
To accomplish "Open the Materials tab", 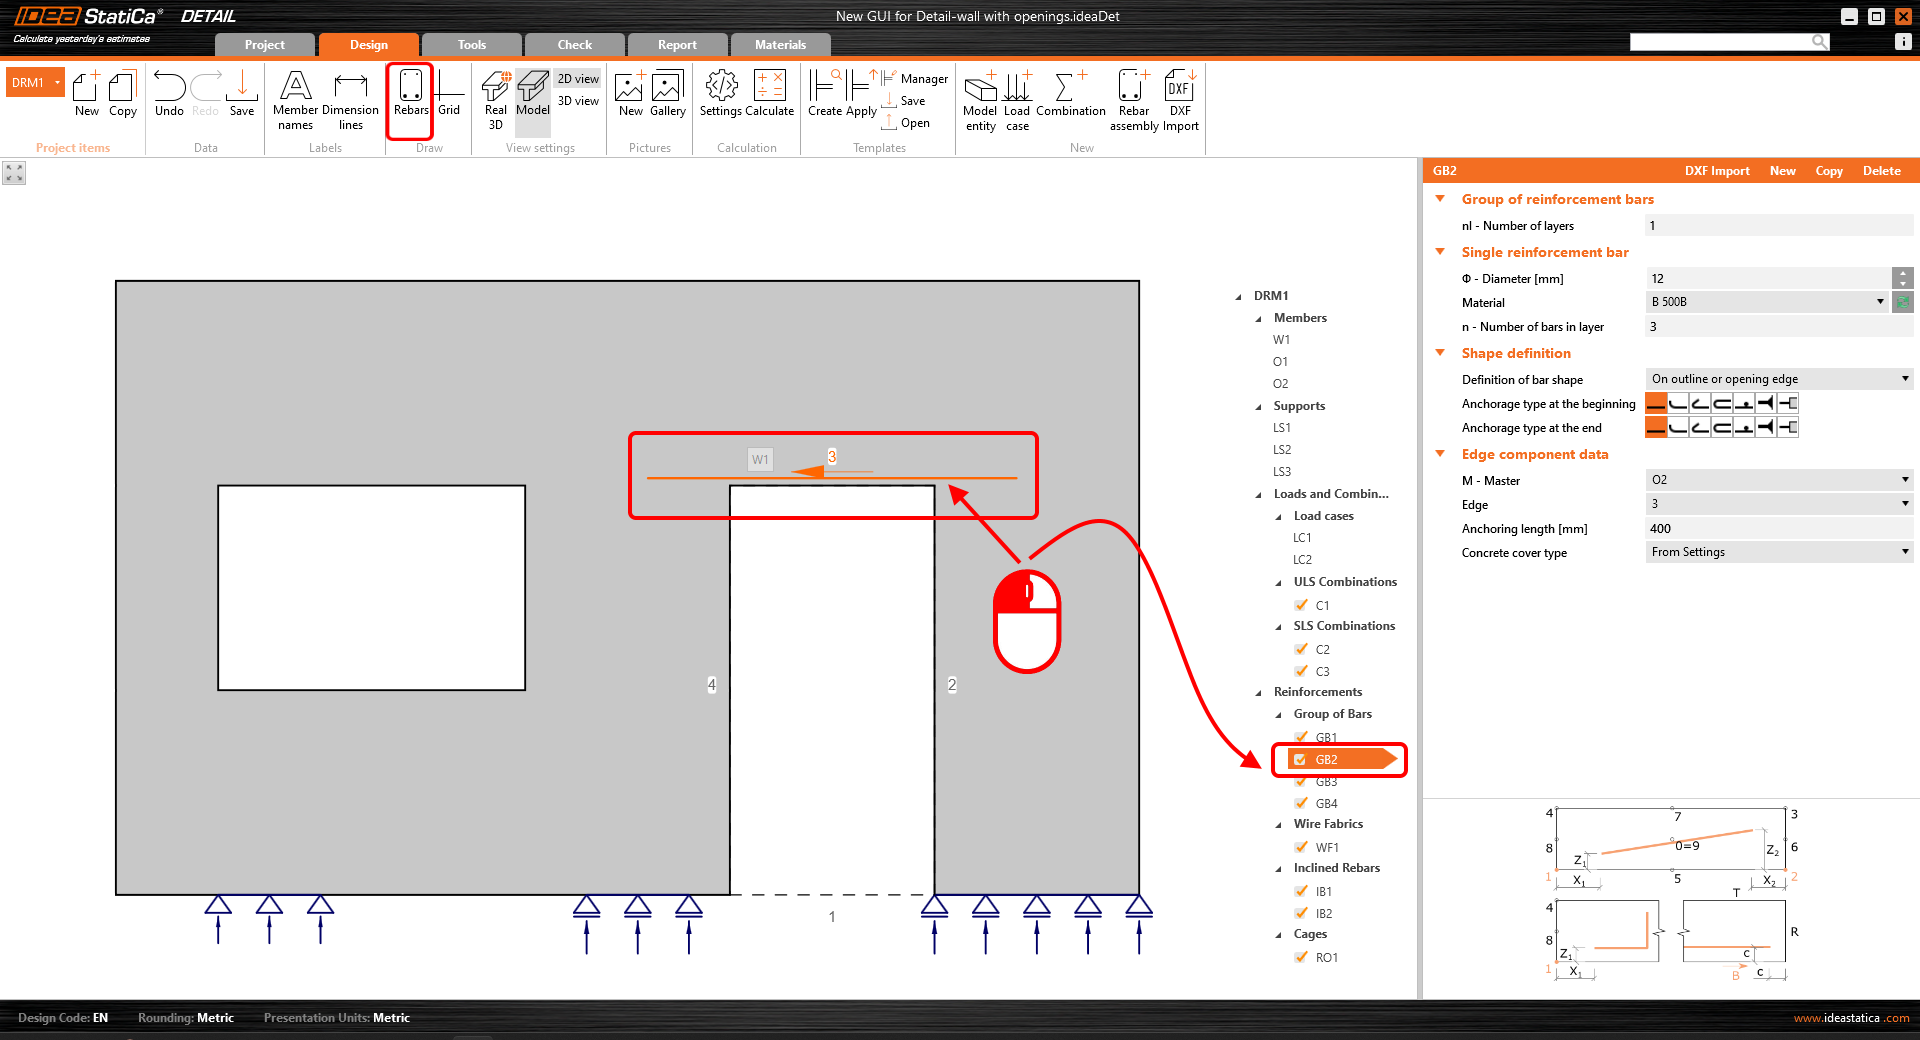I will [x=780, y=45].
